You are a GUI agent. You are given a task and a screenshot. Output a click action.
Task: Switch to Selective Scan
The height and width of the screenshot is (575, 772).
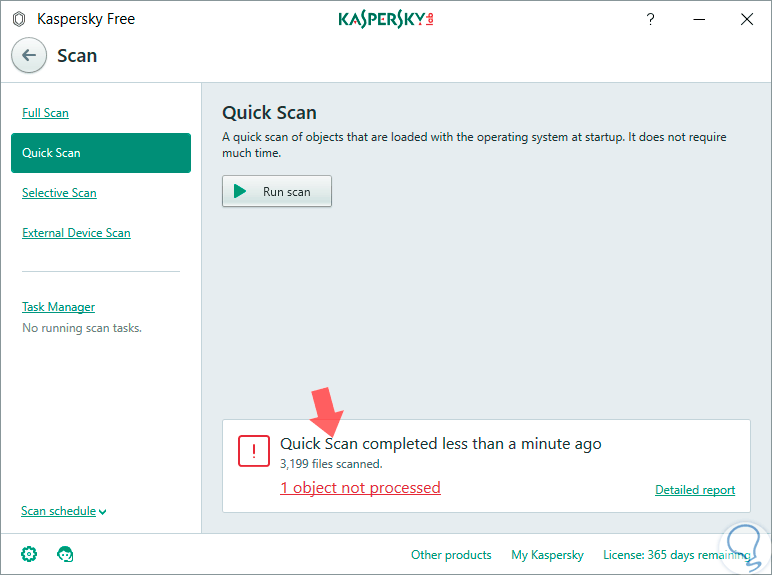tap(59, 192)
